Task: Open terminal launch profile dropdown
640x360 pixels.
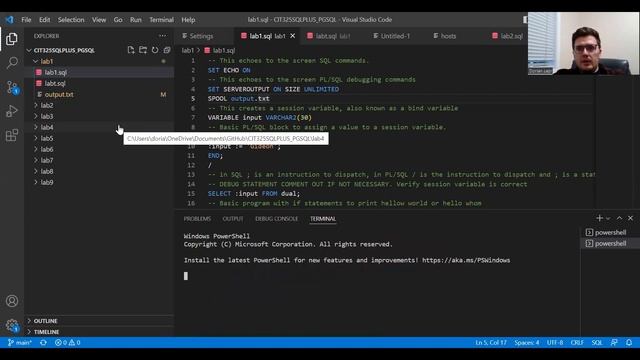Action: pyautogui.click(x=608, y=218)
